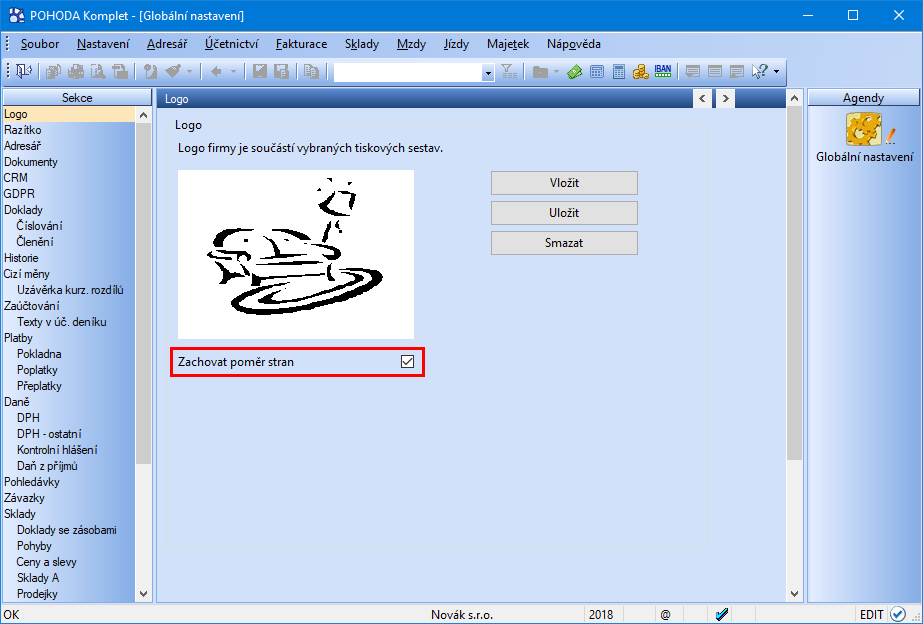The height and width of the screenshot is (624, 923).
Task: Select Daň z příjmů section
Action: (x=47, y=466)
